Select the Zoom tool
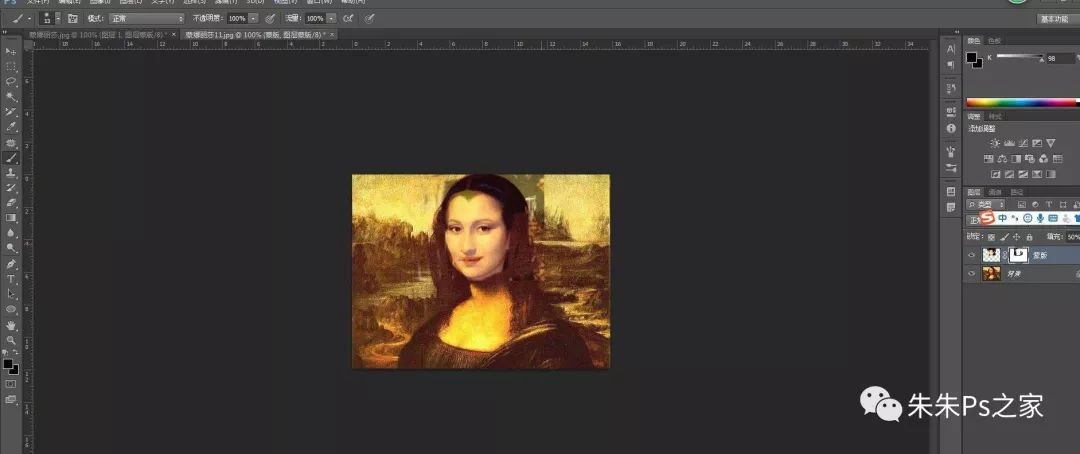This screenshot has height=454, width=1080. (11, 340)
